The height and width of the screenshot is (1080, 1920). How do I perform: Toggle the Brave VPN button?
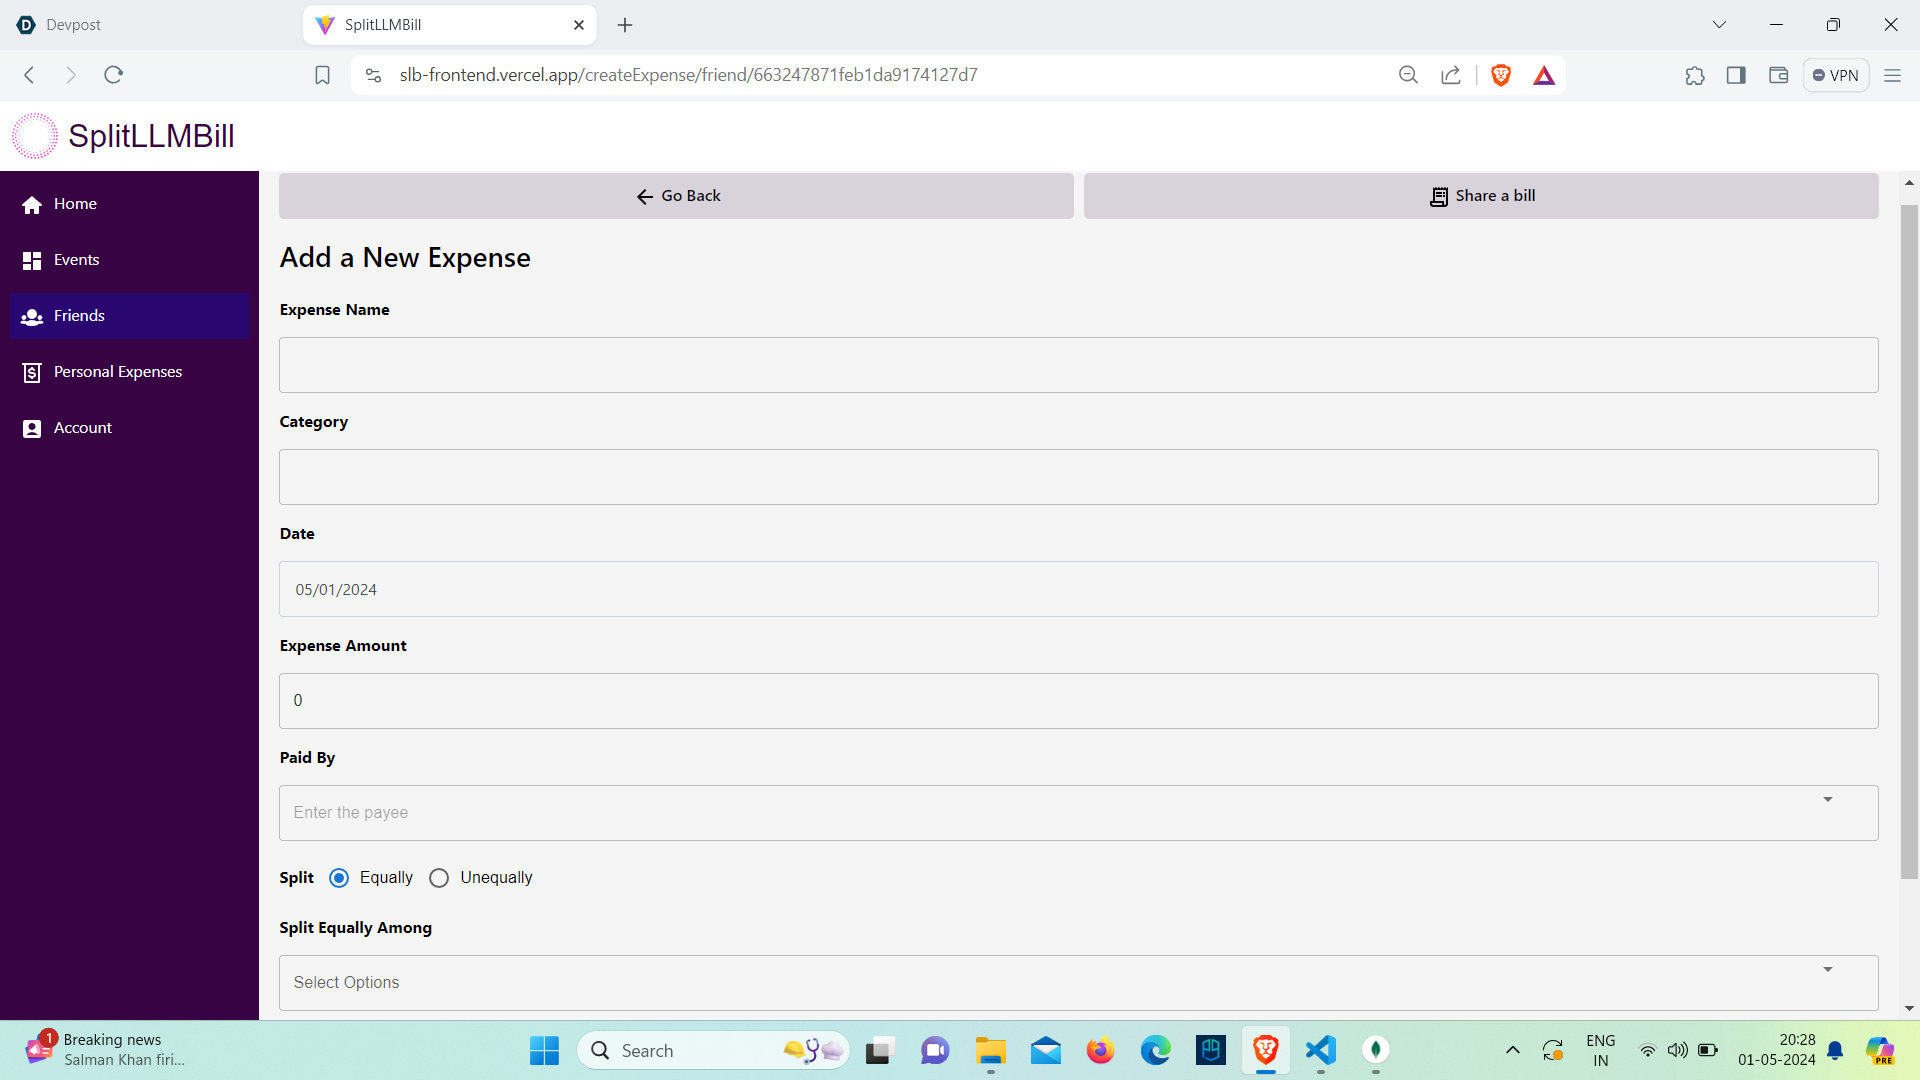(x=1836, y=75)
